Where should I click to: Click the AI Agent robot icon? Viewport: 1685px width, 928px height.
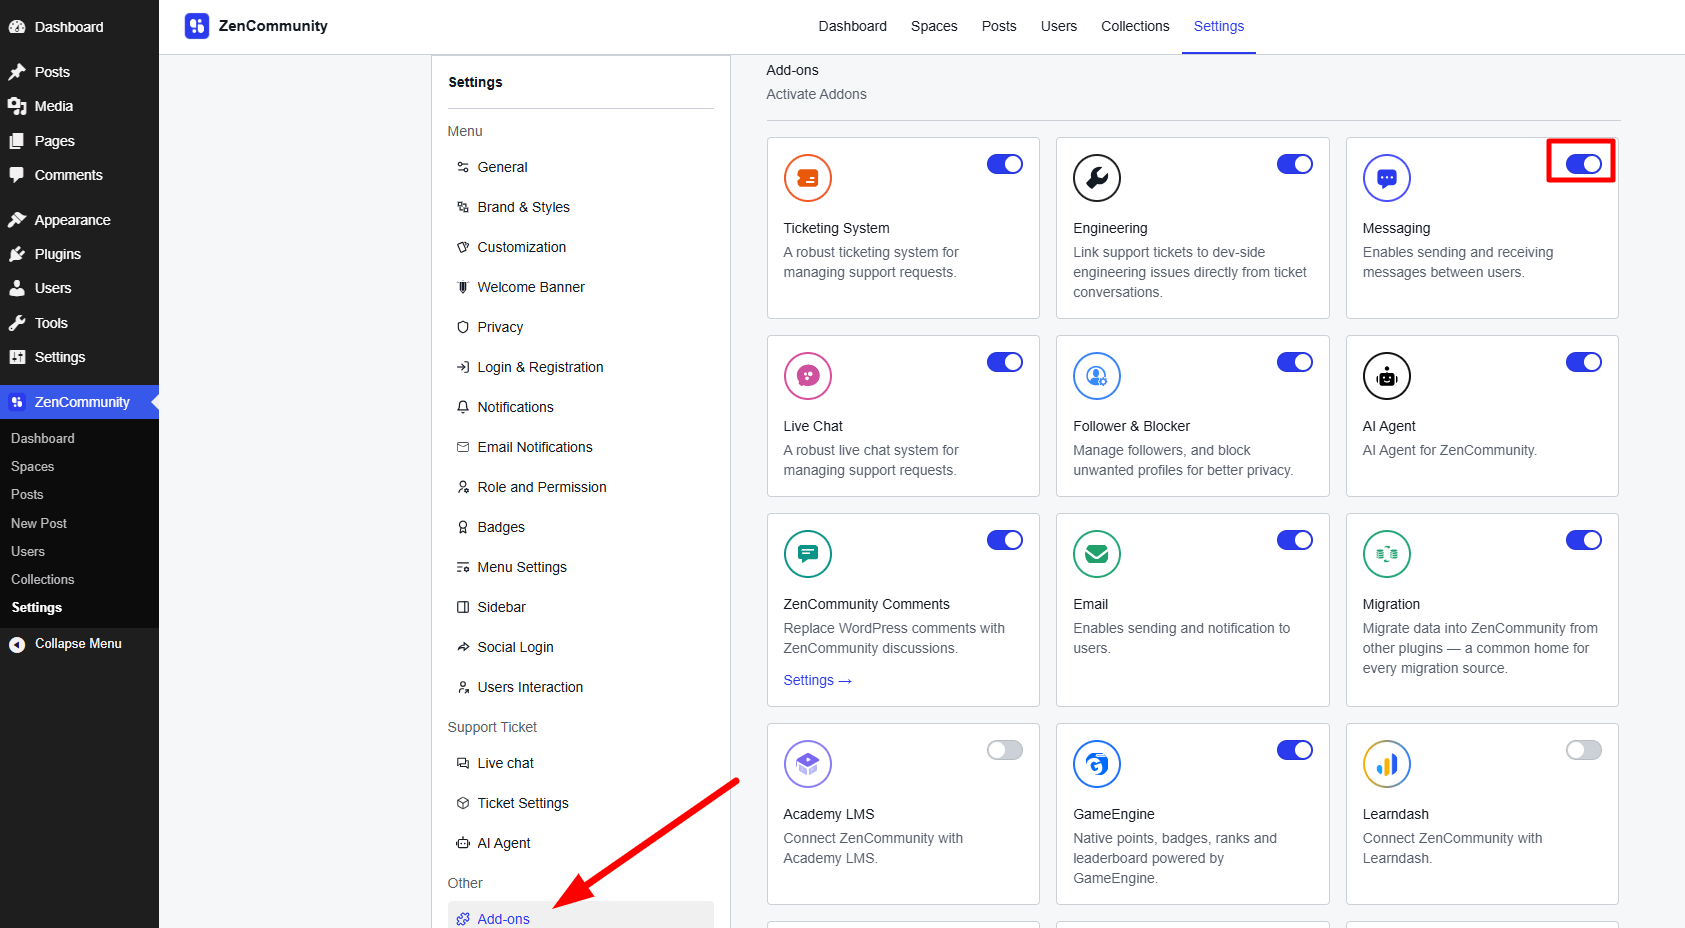point(1387,376)
